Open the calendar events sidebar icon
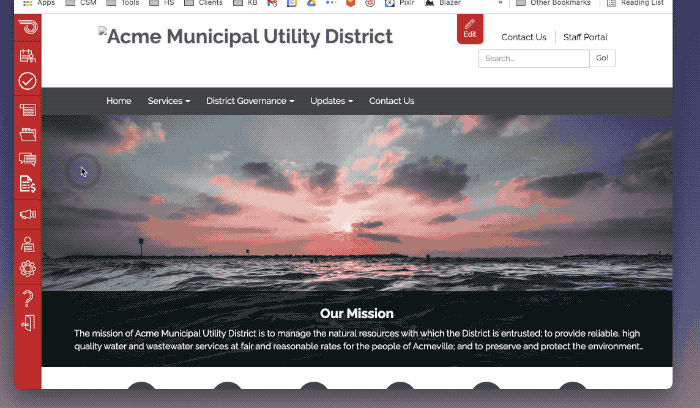This screenshot has height=408, width=700. coord(28,56)
